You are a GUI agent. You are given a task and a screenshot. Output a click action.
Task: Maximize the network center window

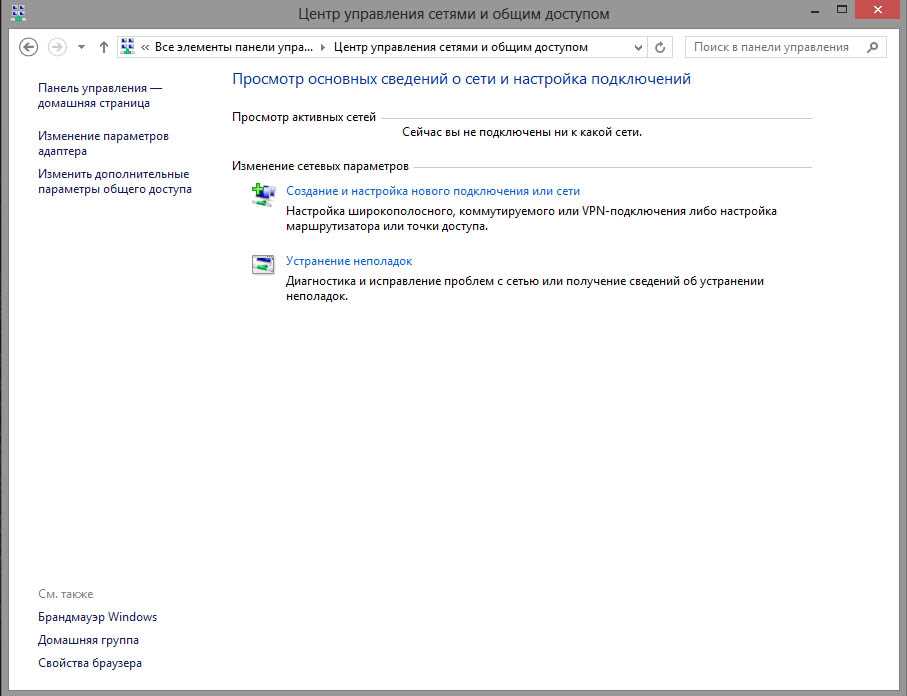[842, 10]
